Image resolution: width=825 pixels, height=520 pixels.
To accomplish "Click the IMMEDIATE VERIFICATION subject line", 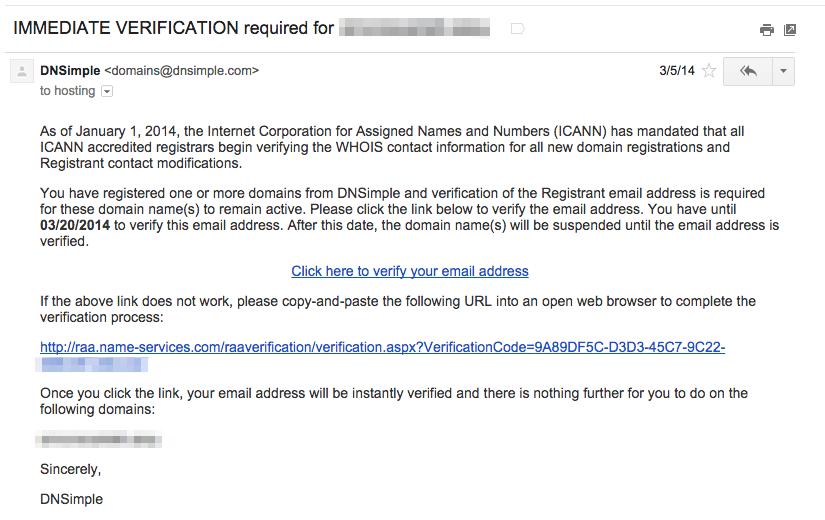I will tap(173, 28).
